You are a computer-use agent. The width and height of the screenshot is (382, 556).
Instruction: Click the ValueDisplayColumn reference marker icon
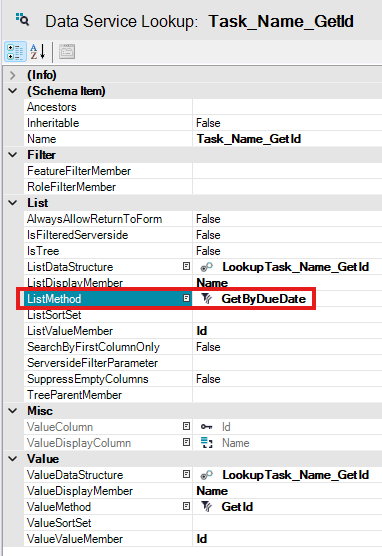click(x=186, y=443)
